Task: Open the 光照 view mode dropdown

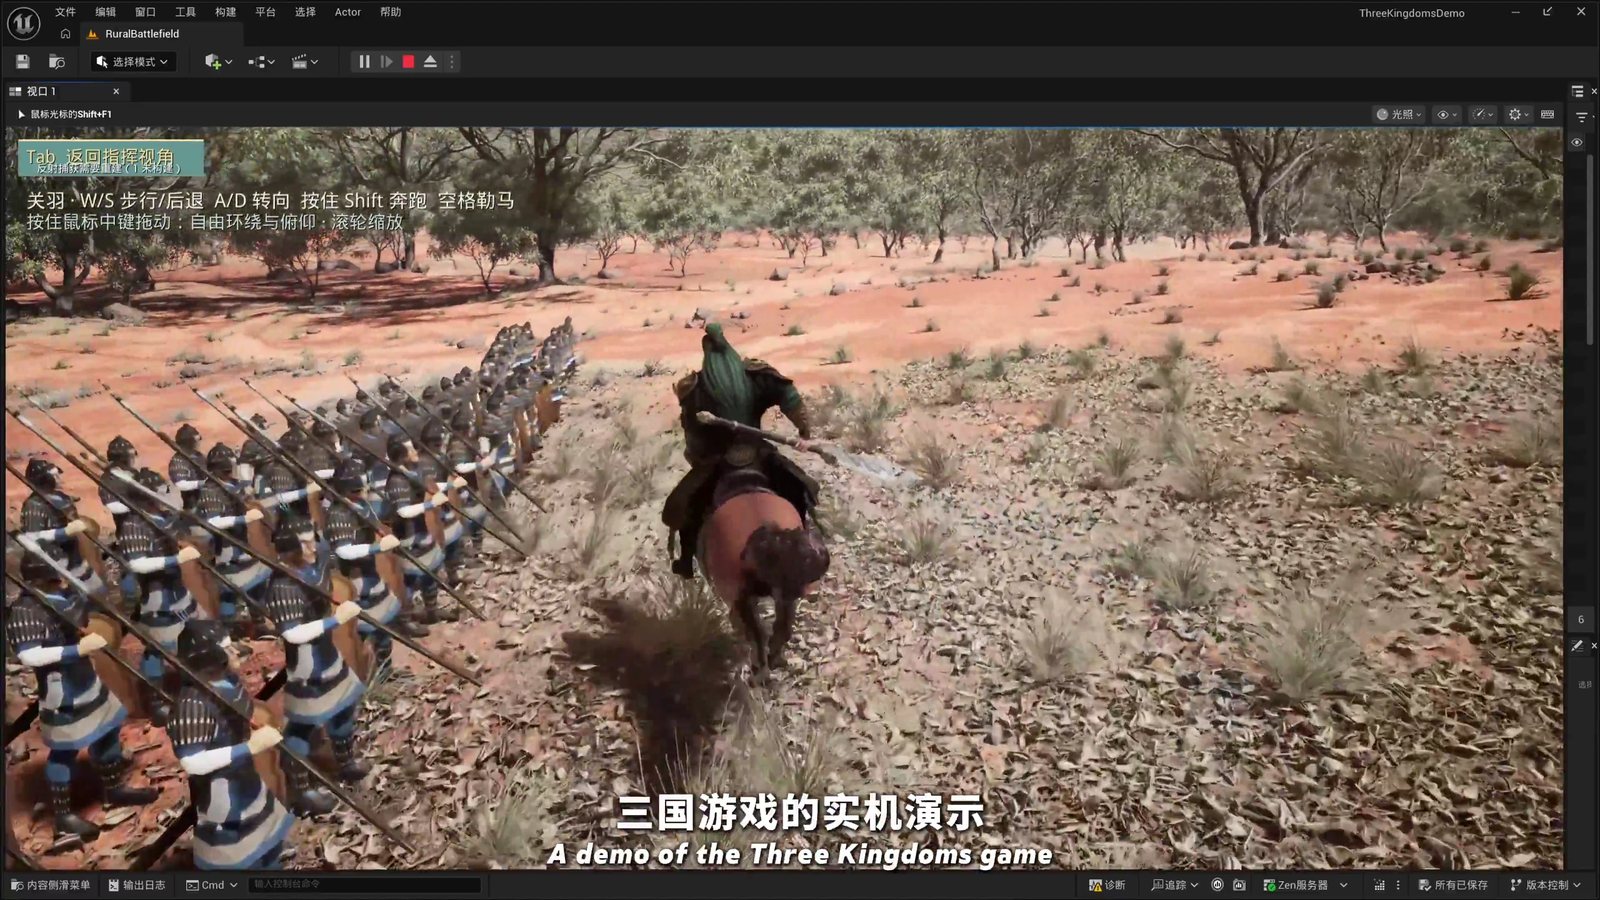Action: coord(1399,114)
